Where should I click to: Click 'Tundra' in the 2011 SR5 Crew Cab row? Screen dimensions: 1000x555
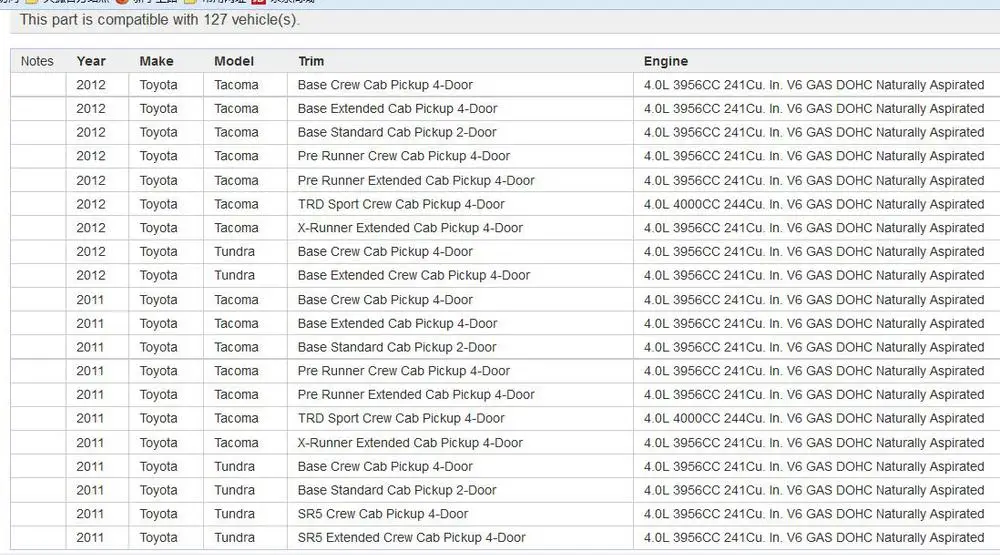(x=234, y=514)
